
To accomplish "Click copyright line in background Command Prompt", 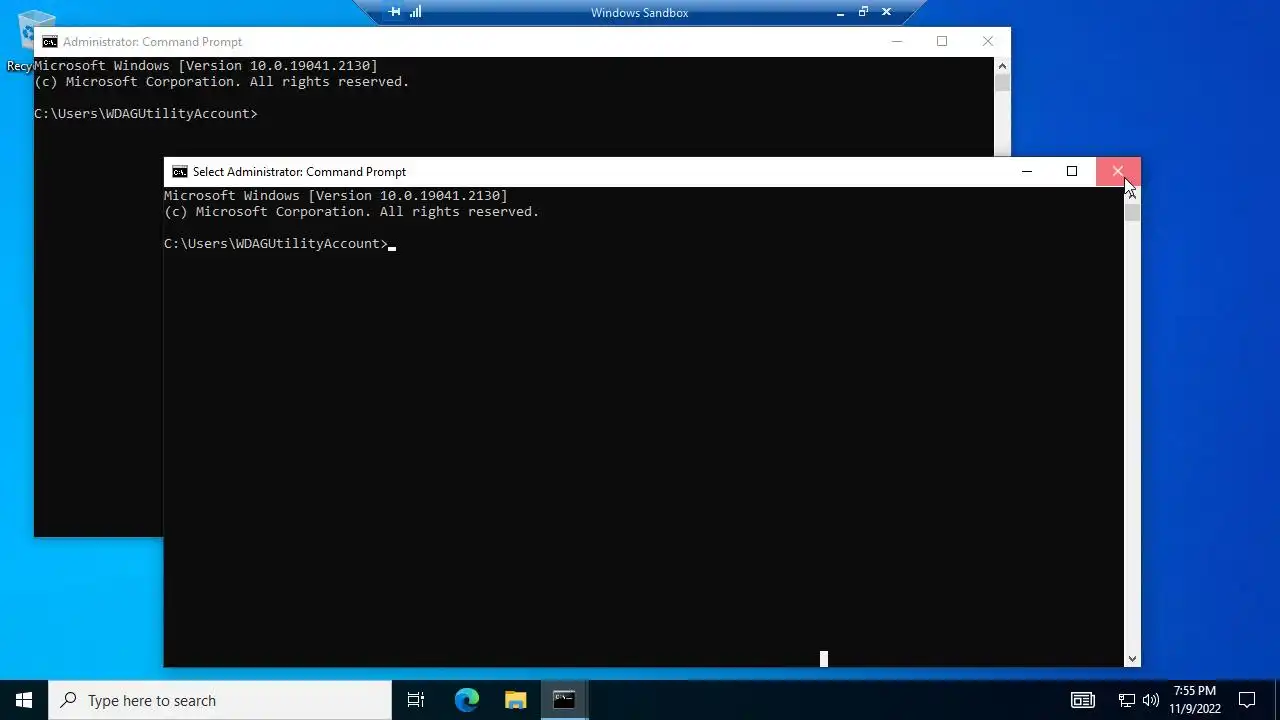I will (x=222, y=82).
